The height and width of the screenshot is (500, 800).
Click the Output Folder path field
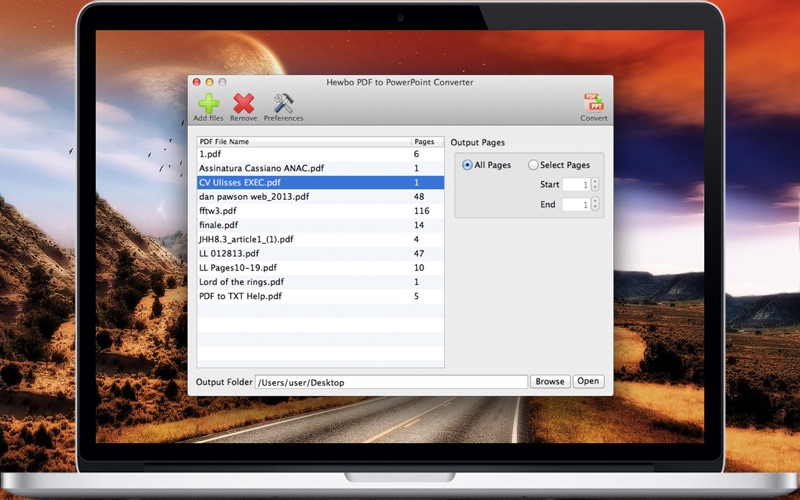[x=391, y=382]
